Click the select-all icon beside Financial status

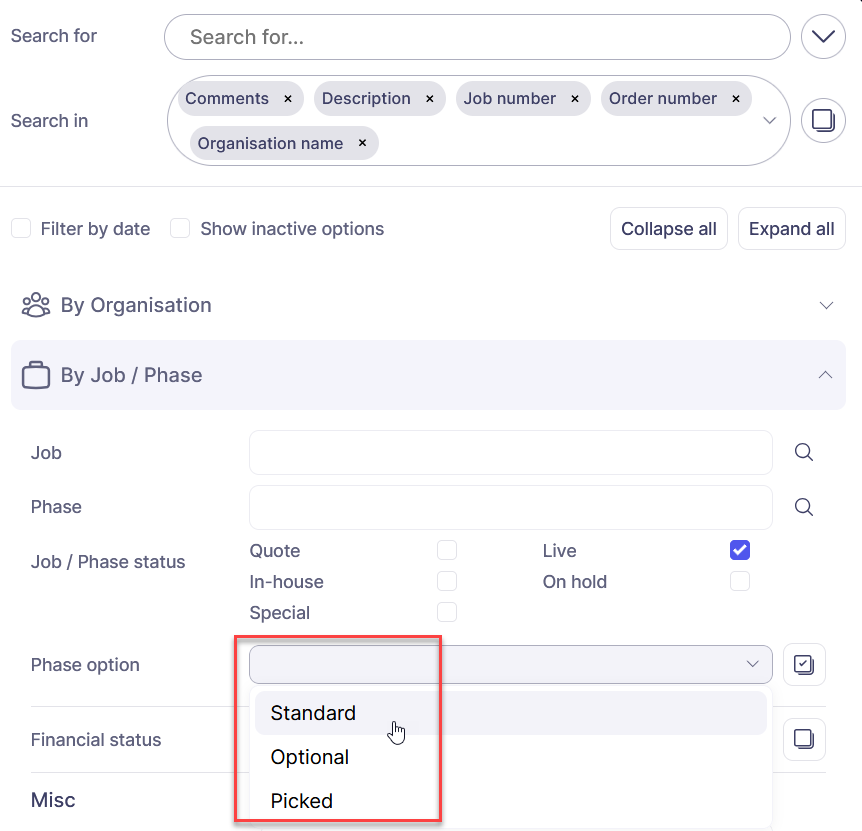(804, 739)
